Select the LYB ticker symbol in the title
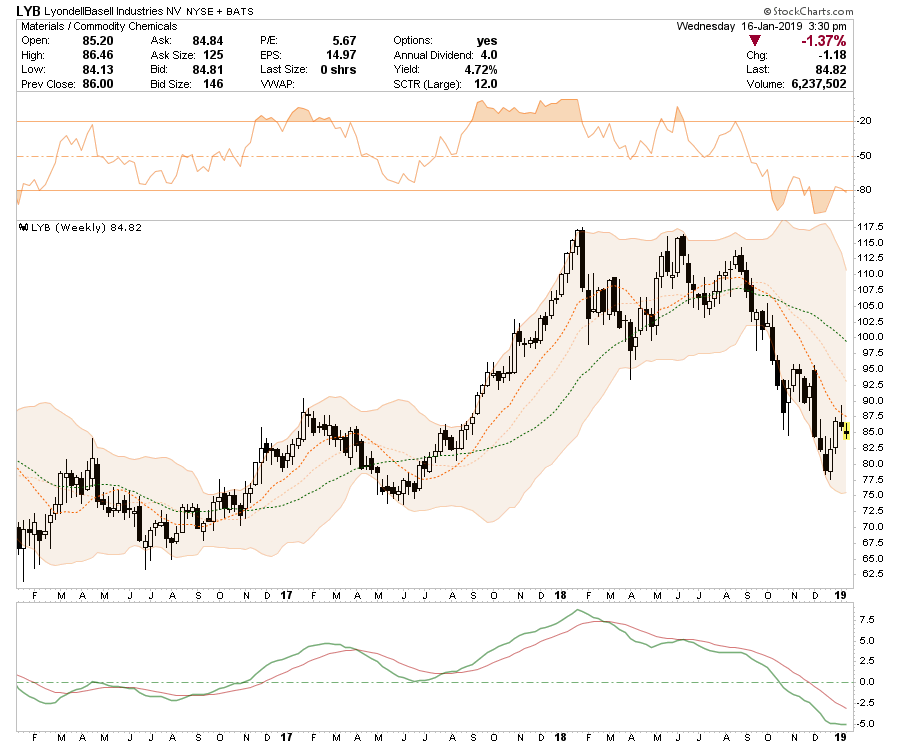Viewport: 900px width, 746px height. point(28,11)
